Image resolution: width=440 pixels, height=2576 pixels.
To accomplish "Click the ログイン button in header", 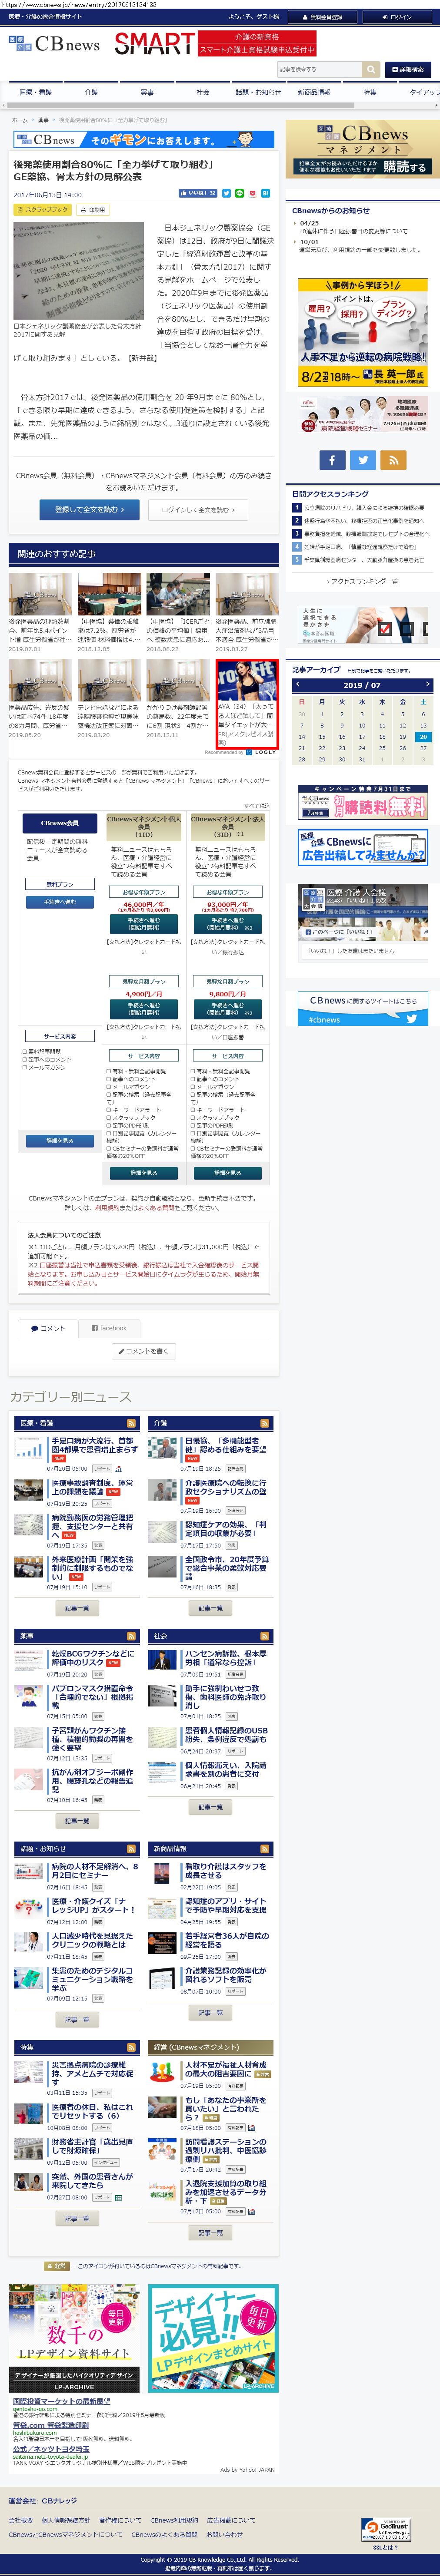I will (x=397, y=17).
